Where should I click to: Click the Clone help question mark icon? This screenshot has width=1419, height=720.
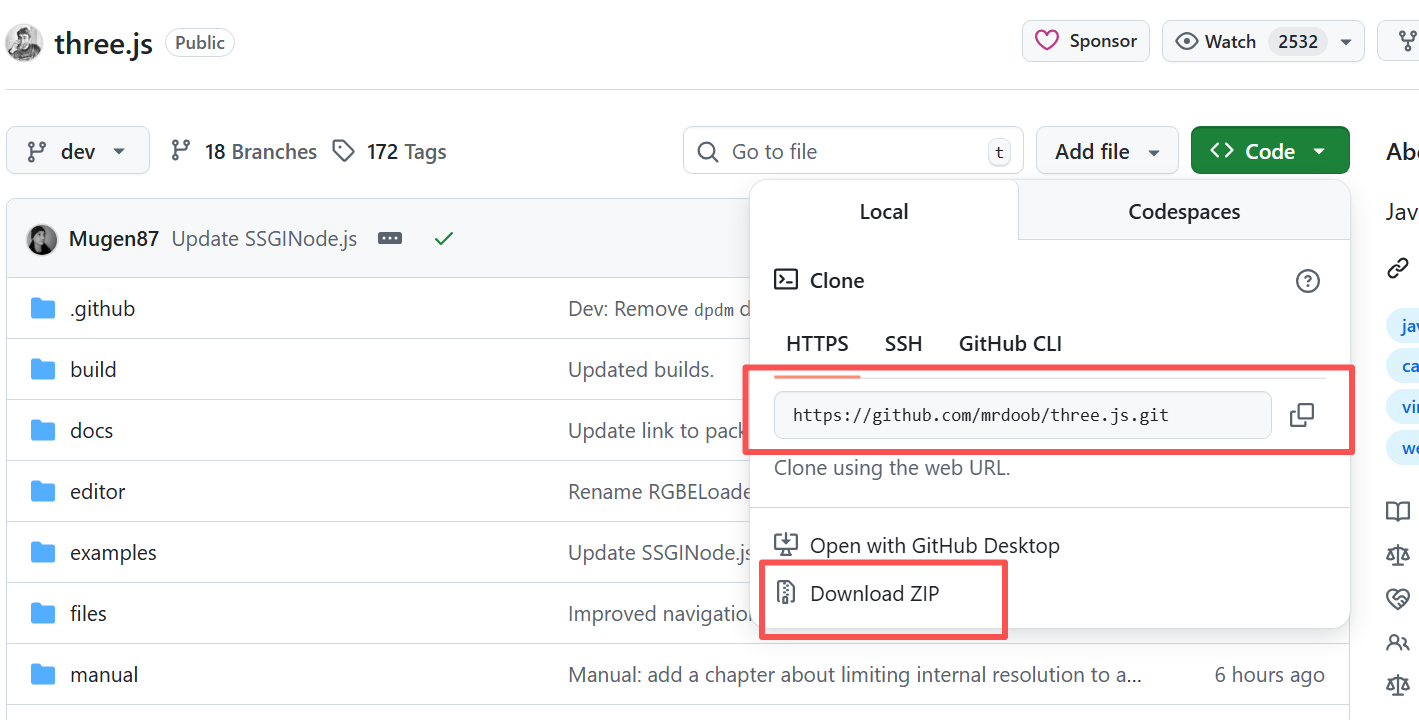click(1307, 281)
